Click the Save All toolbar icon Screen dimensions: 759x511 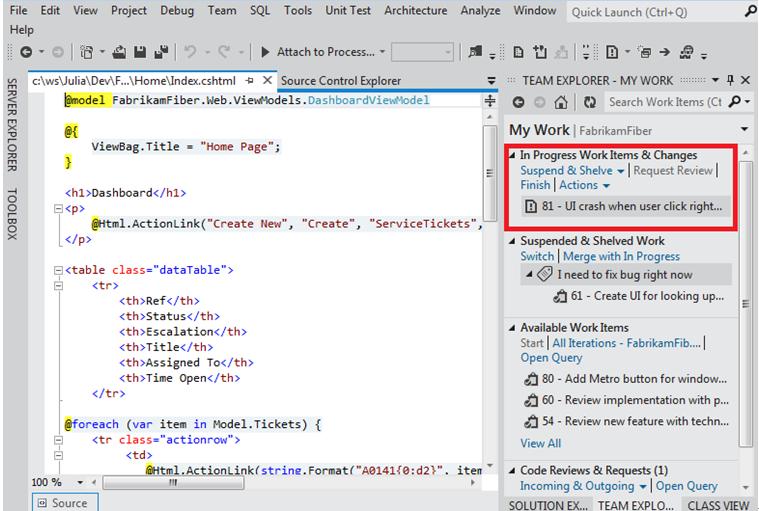(161, 52)
